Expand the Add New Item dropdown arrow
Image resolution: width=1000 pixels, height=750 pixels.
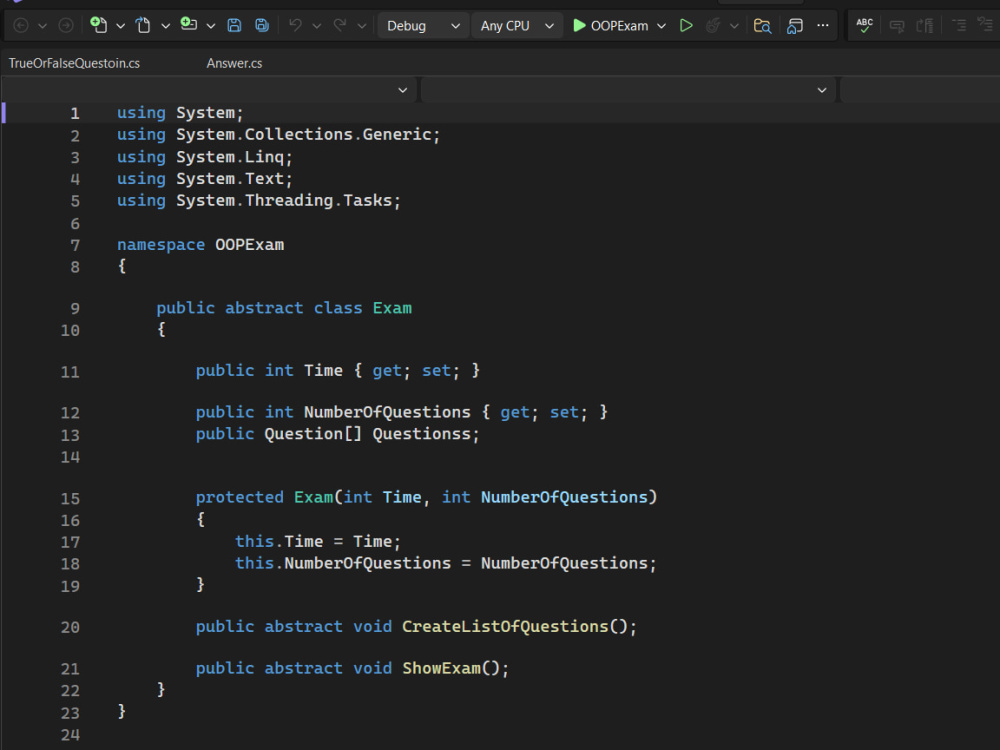(210, 26)
